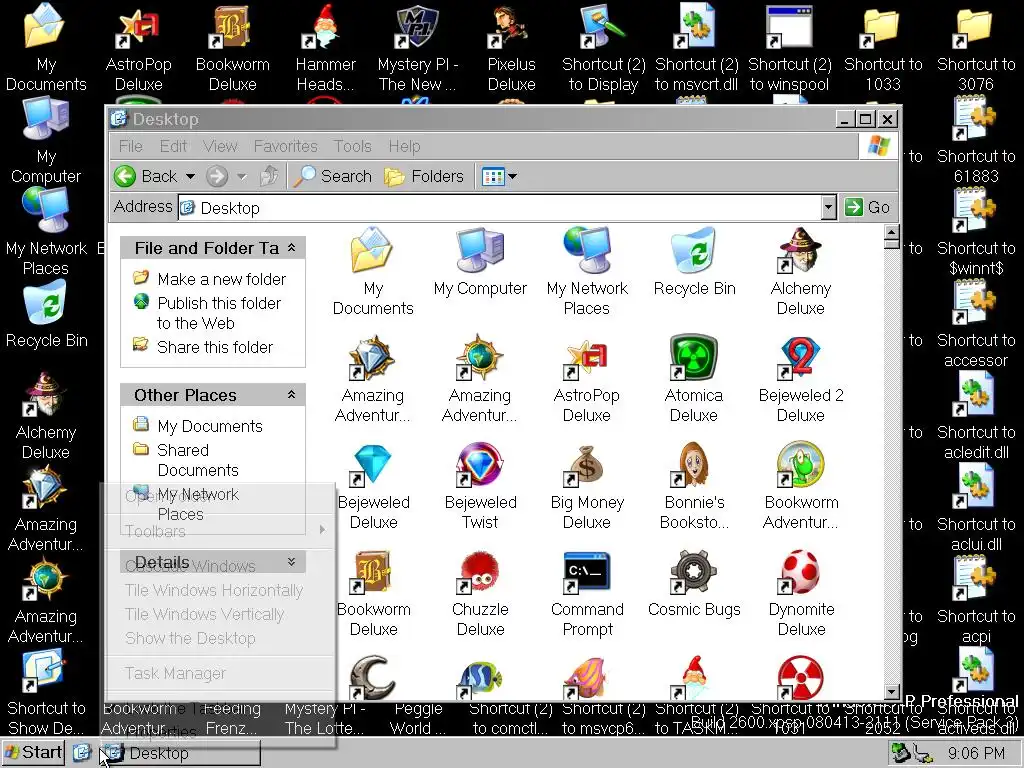
Task: Select Bejeweled Deluxe icon in Desktop window
Action: point(373,485)
